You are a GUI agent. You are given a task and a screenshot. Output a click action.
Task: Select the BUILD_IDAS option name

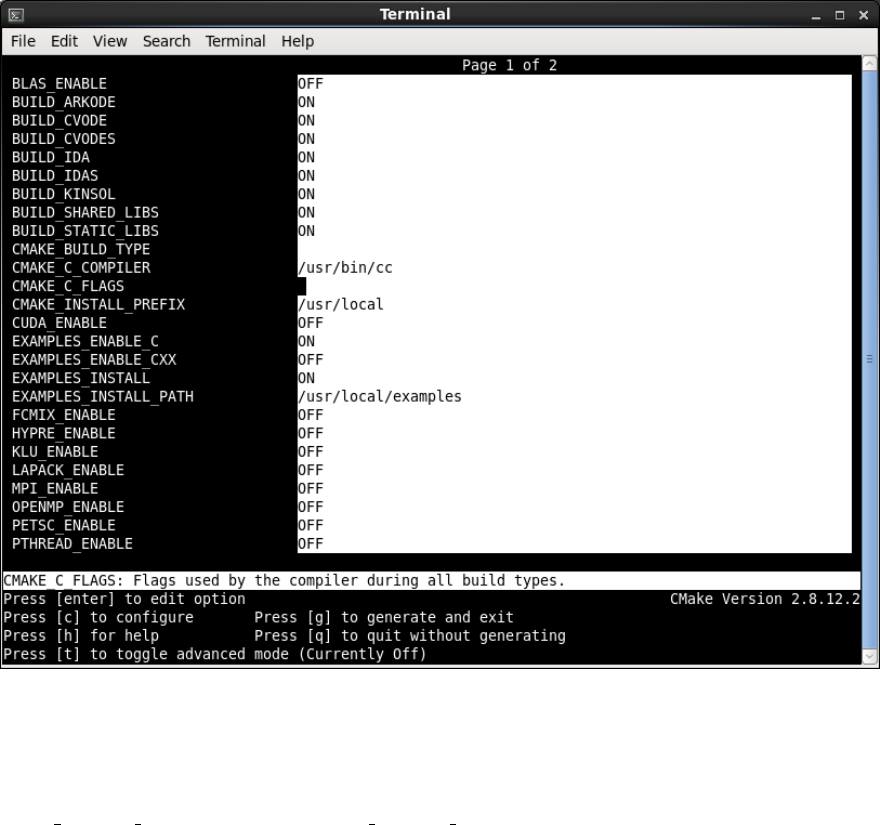(55, 176)
